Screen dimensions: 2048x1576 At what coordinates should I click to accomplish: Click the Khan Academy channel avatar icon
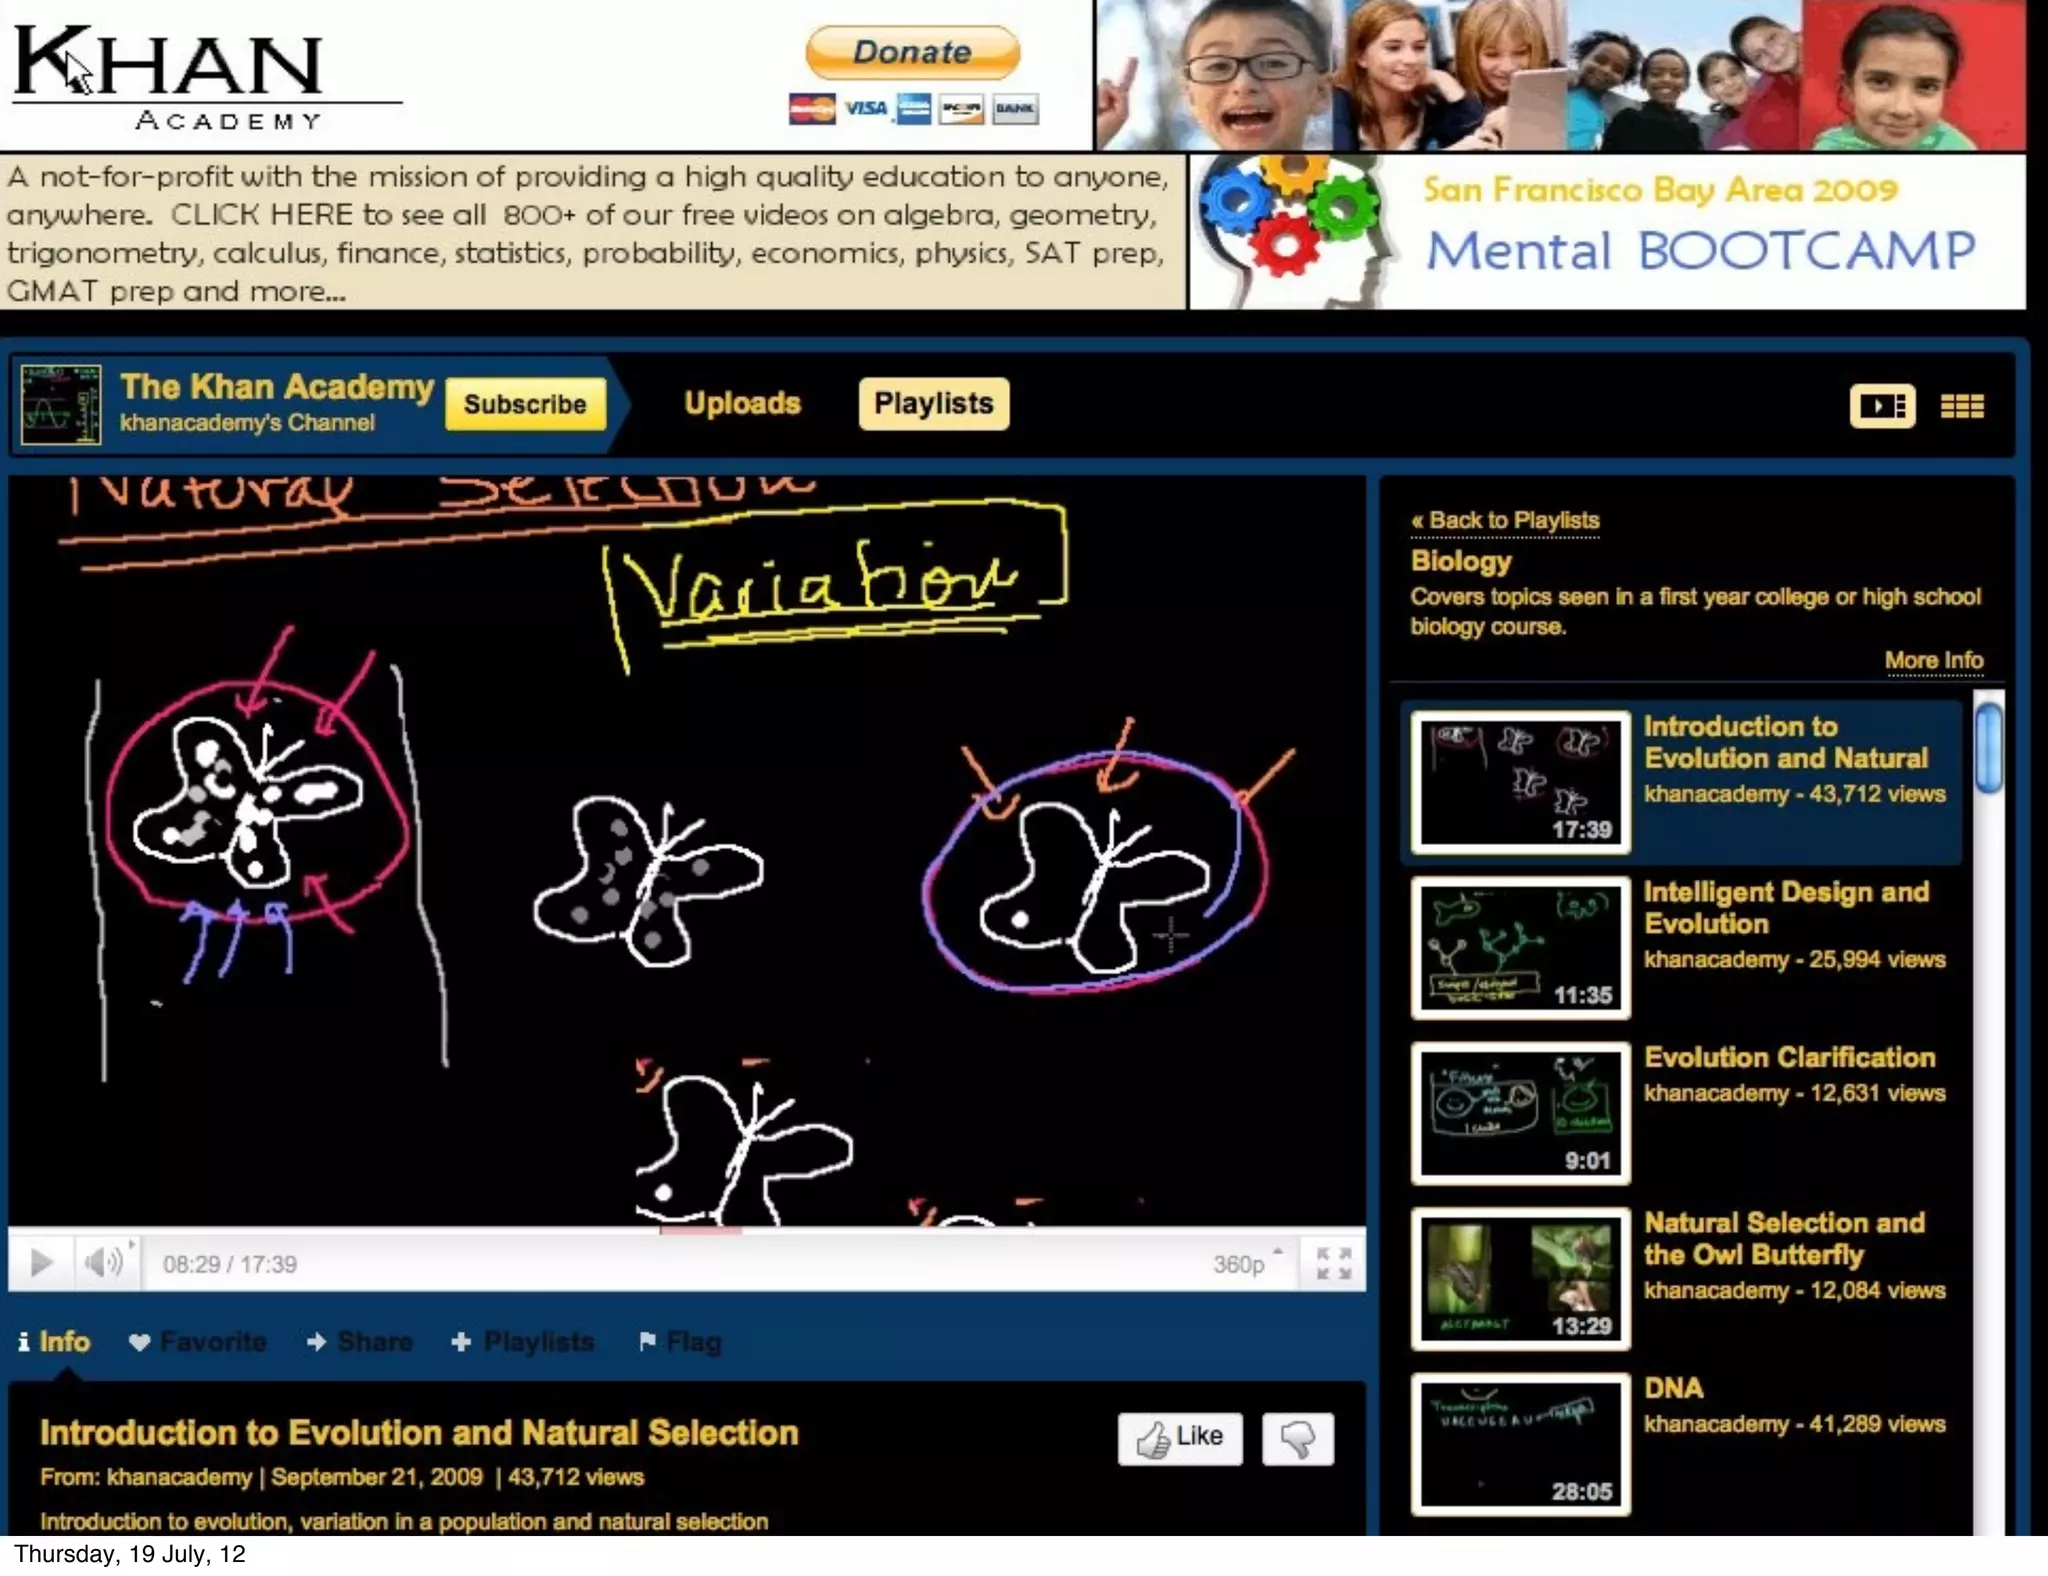coord(61,404)
